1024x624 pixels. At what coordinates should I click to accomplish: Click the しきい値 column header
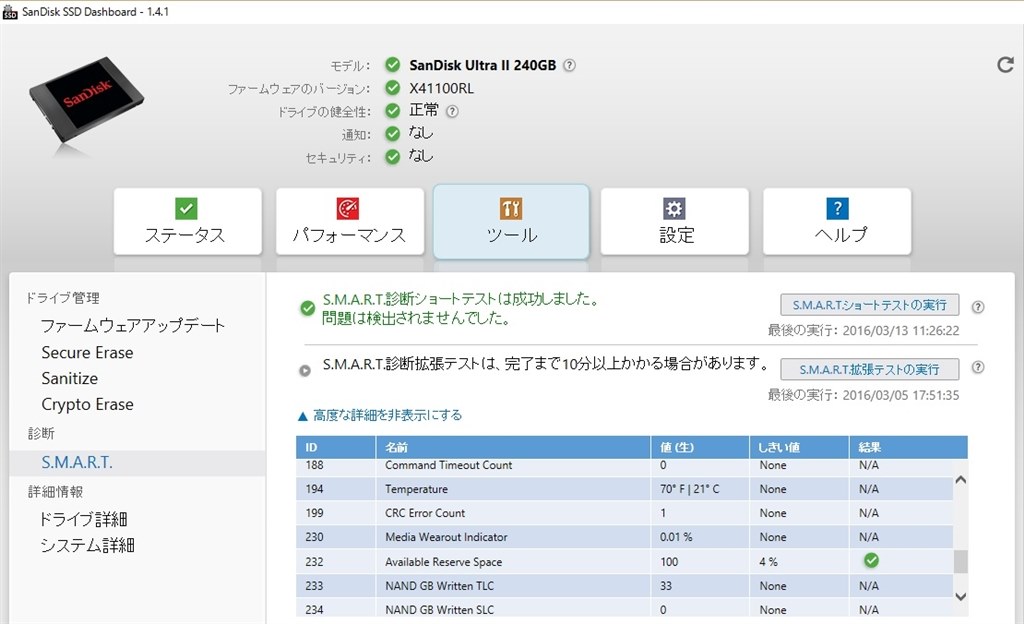(799, 447)
